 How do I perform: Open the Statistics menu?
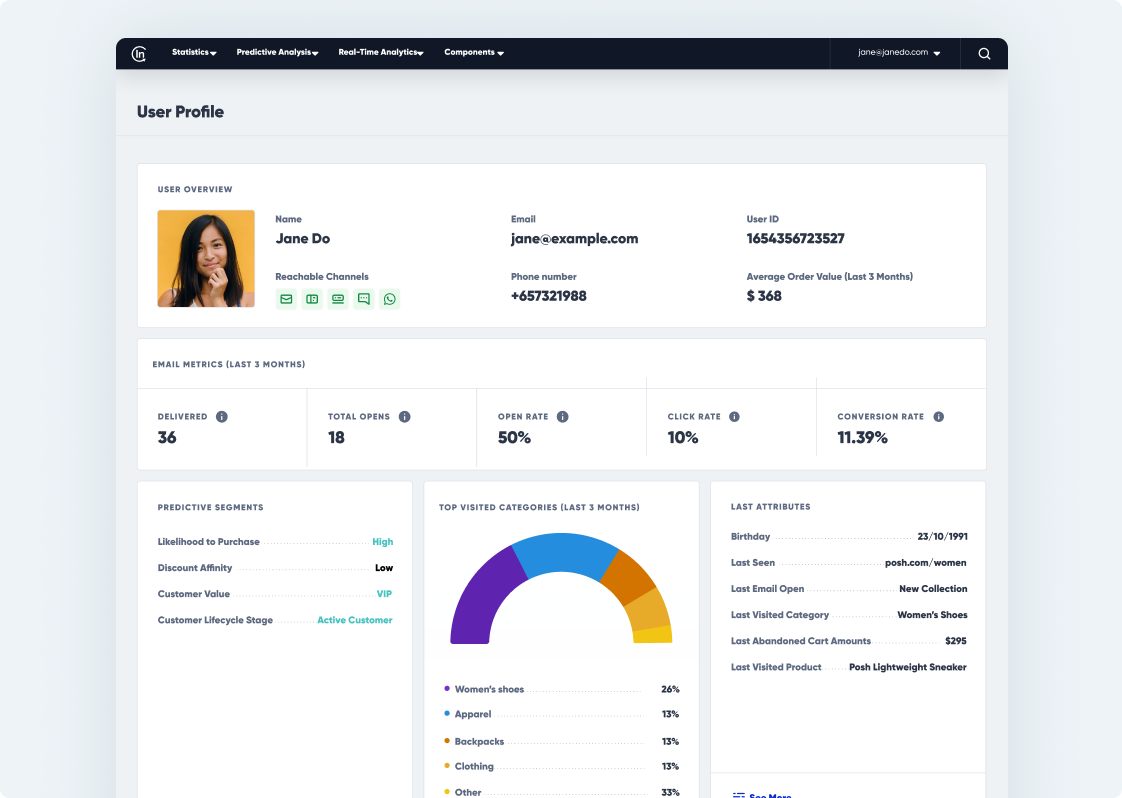pyautogui.click(x=194, y=53)
